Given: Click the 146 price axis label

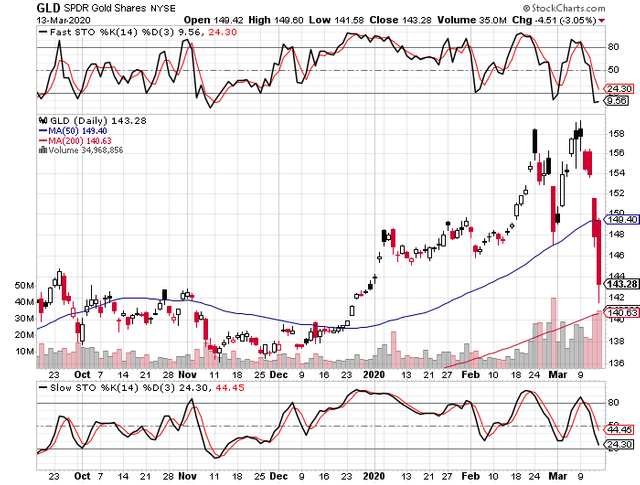Looking at the screenshot, I should click(616, 256).
